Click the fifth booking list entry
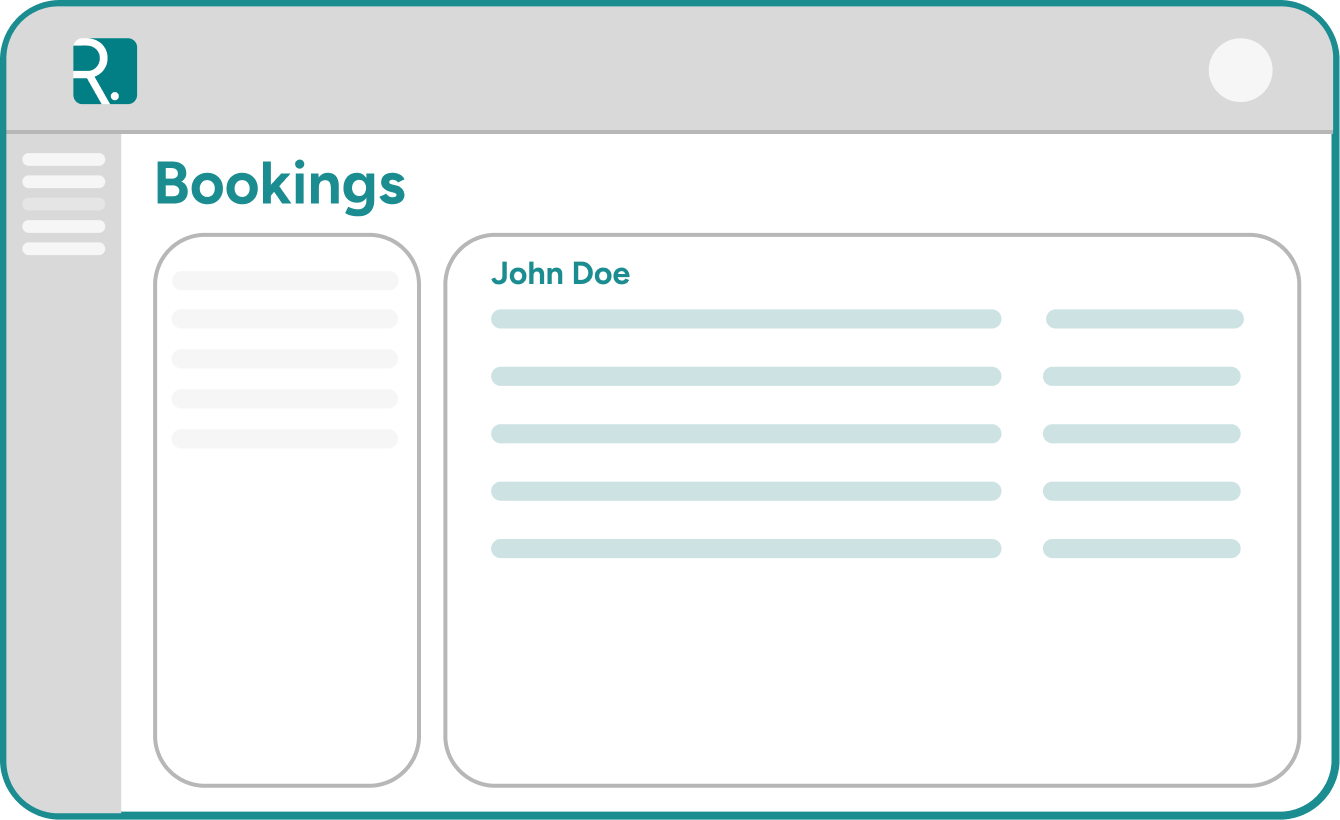Image resolution: width=1340 pixels, height=820 pixels. (285, 437)
